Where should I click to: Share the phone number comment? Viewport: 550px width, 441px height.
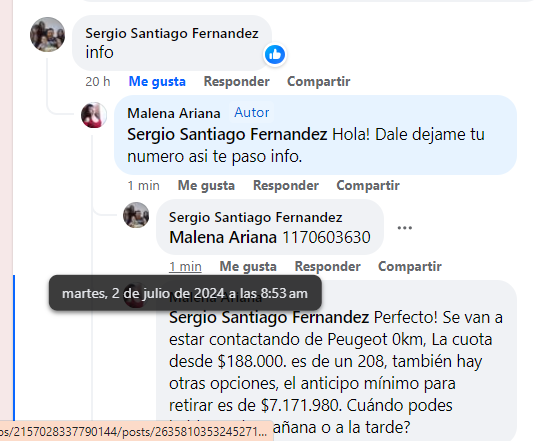click(410, 267)
